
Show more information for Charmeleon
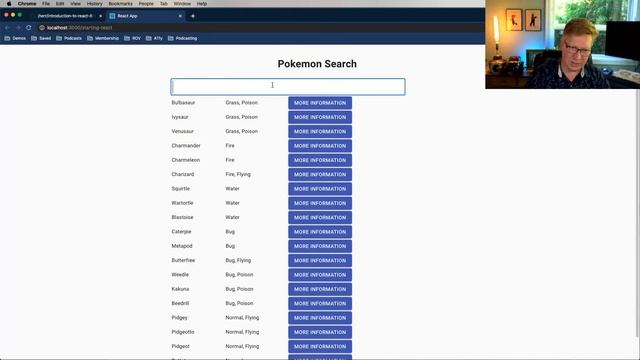pos(320,160)
